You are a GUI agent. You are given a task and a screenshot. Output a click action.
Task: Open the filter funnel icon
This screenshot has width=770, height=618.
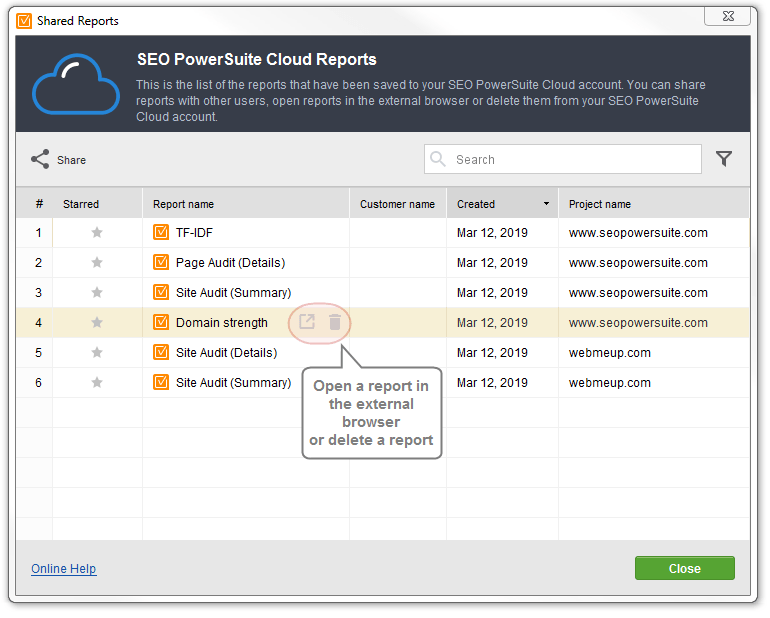point(726,159)
